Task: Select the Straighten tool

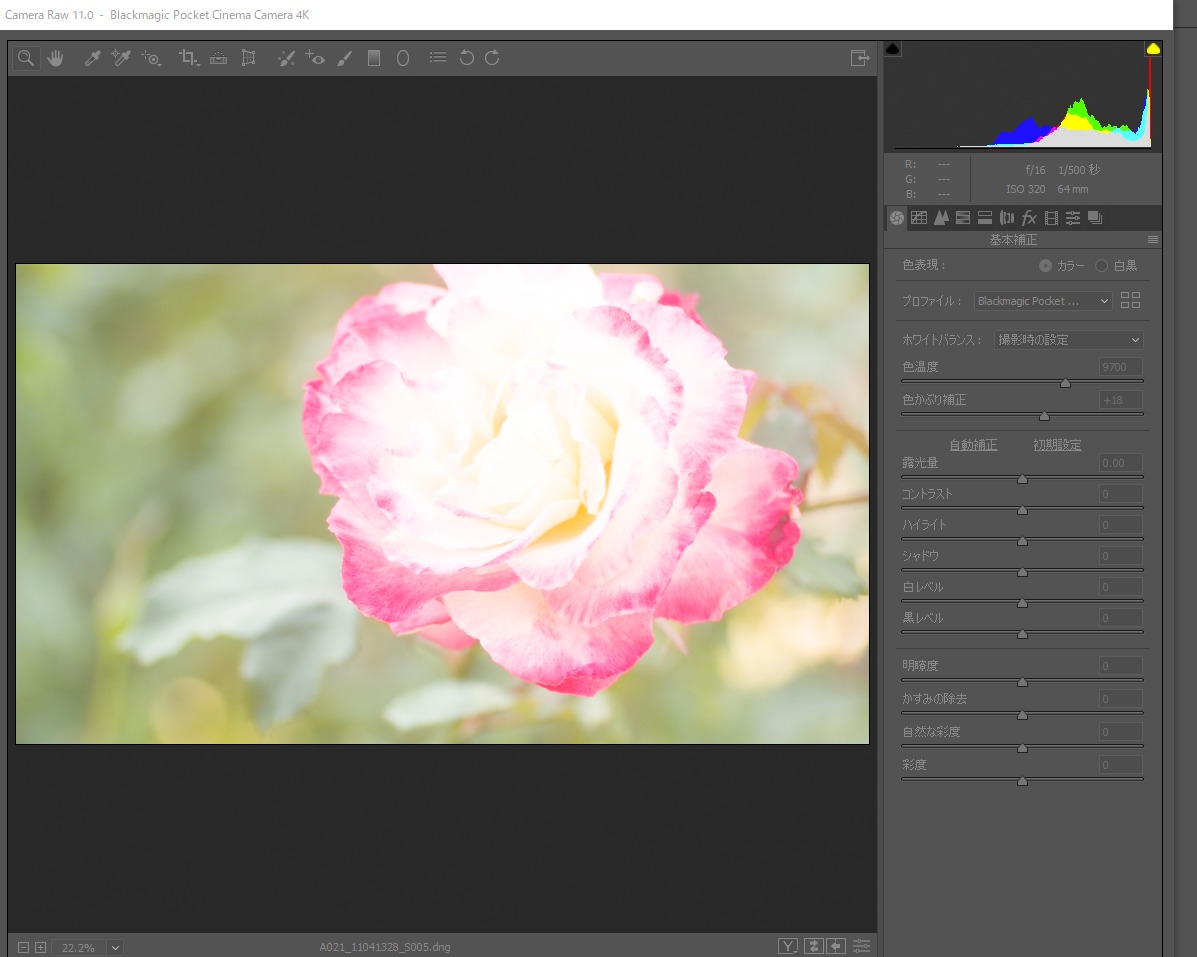Action: tap(218, 58)
